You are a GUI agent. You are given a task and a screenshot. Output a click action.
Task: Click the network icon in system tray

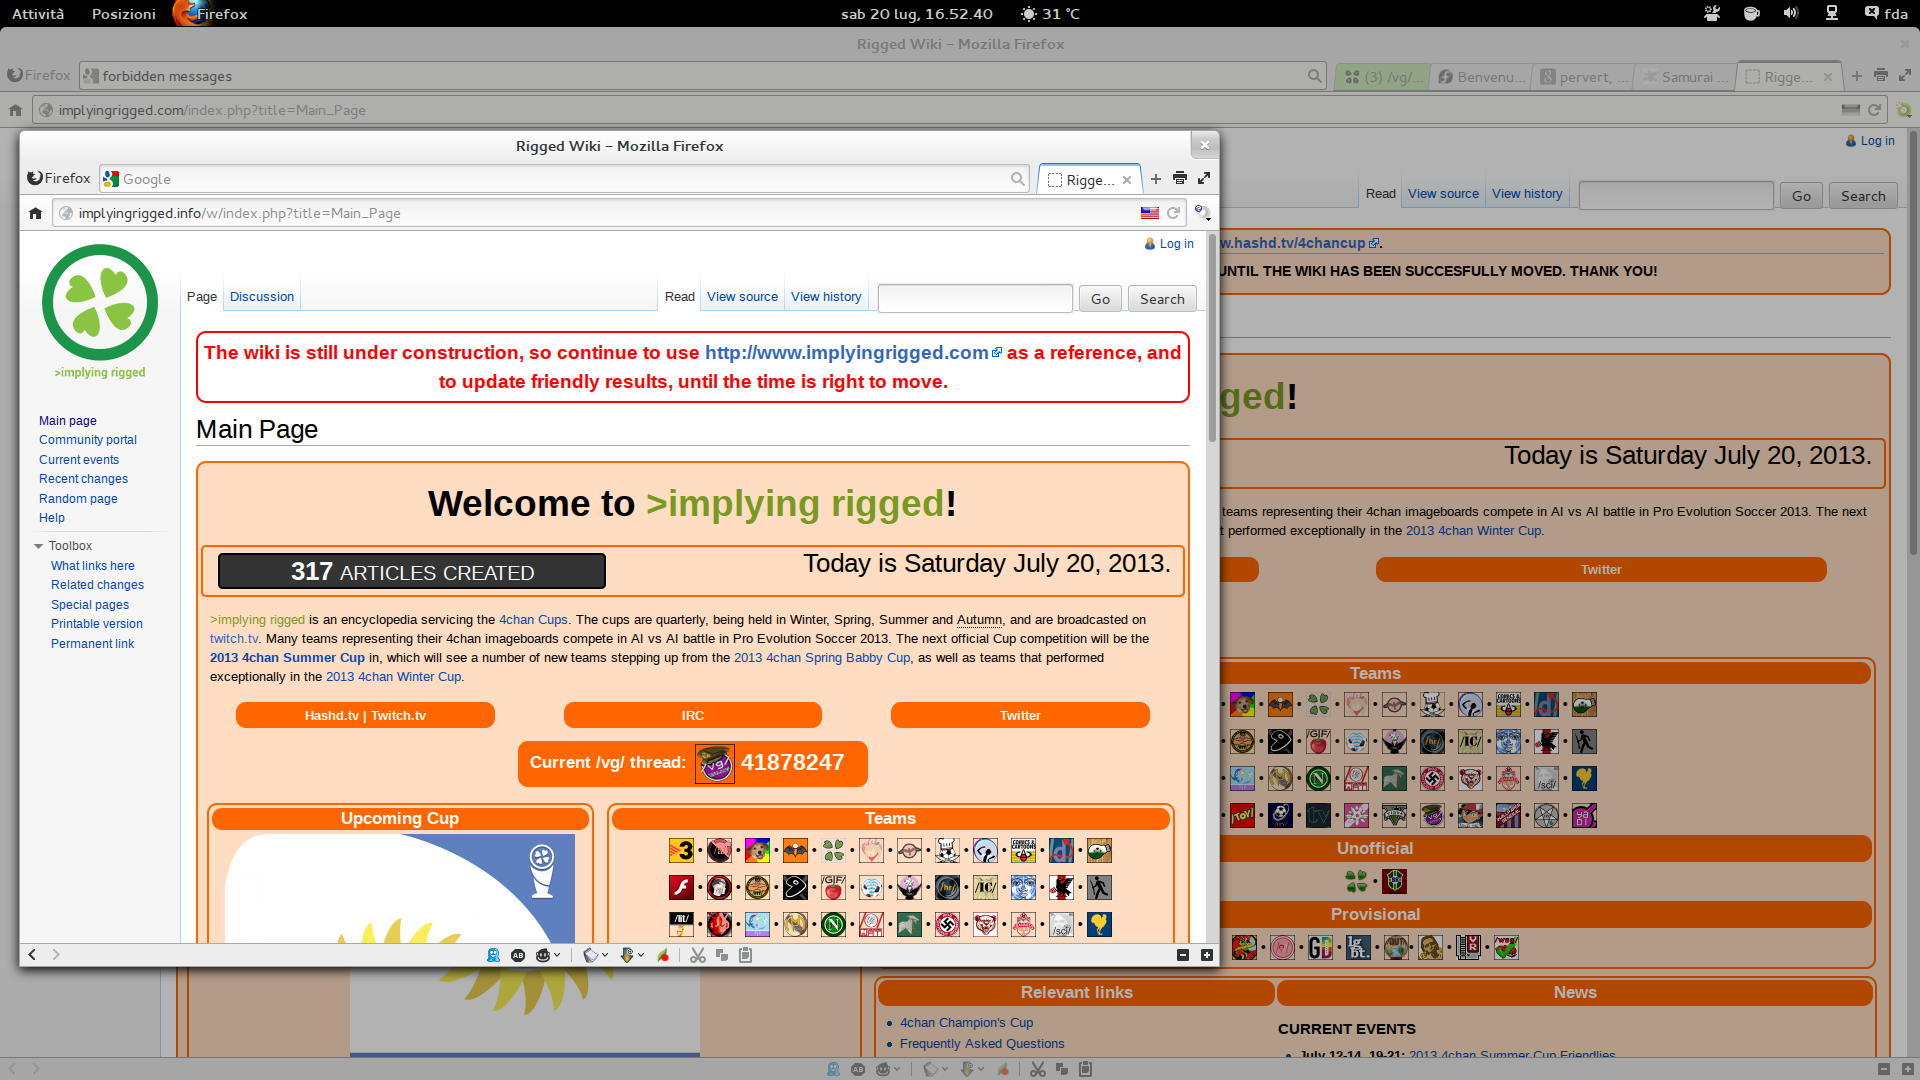pos(1831,13)
